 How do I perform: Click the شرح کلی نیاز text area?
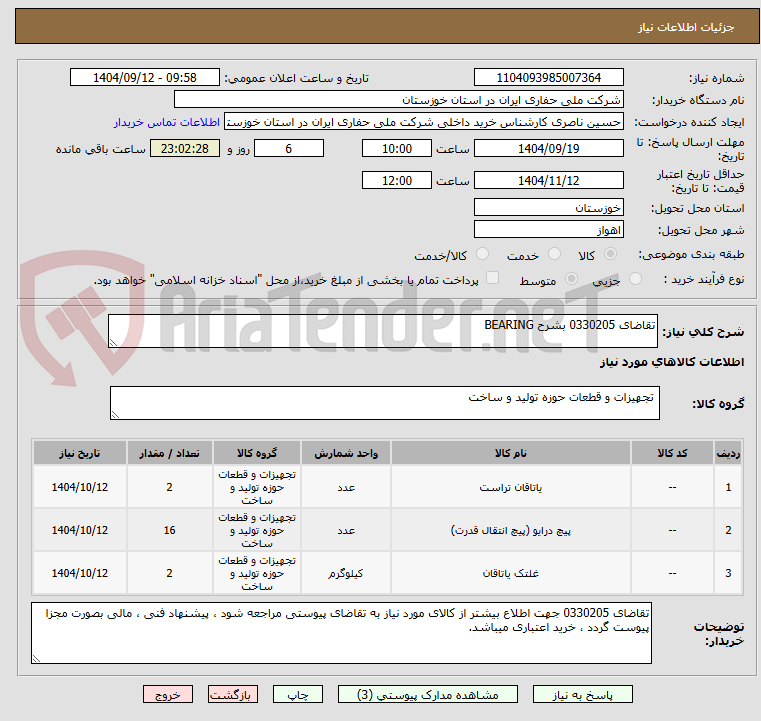click(383, 331)
